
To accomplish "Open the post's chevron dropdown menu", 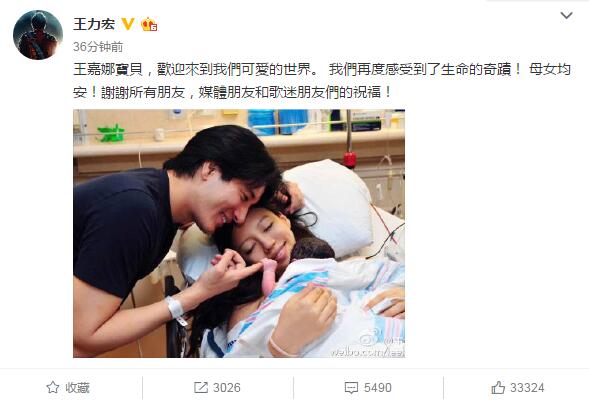I will [x=566, y=15].
